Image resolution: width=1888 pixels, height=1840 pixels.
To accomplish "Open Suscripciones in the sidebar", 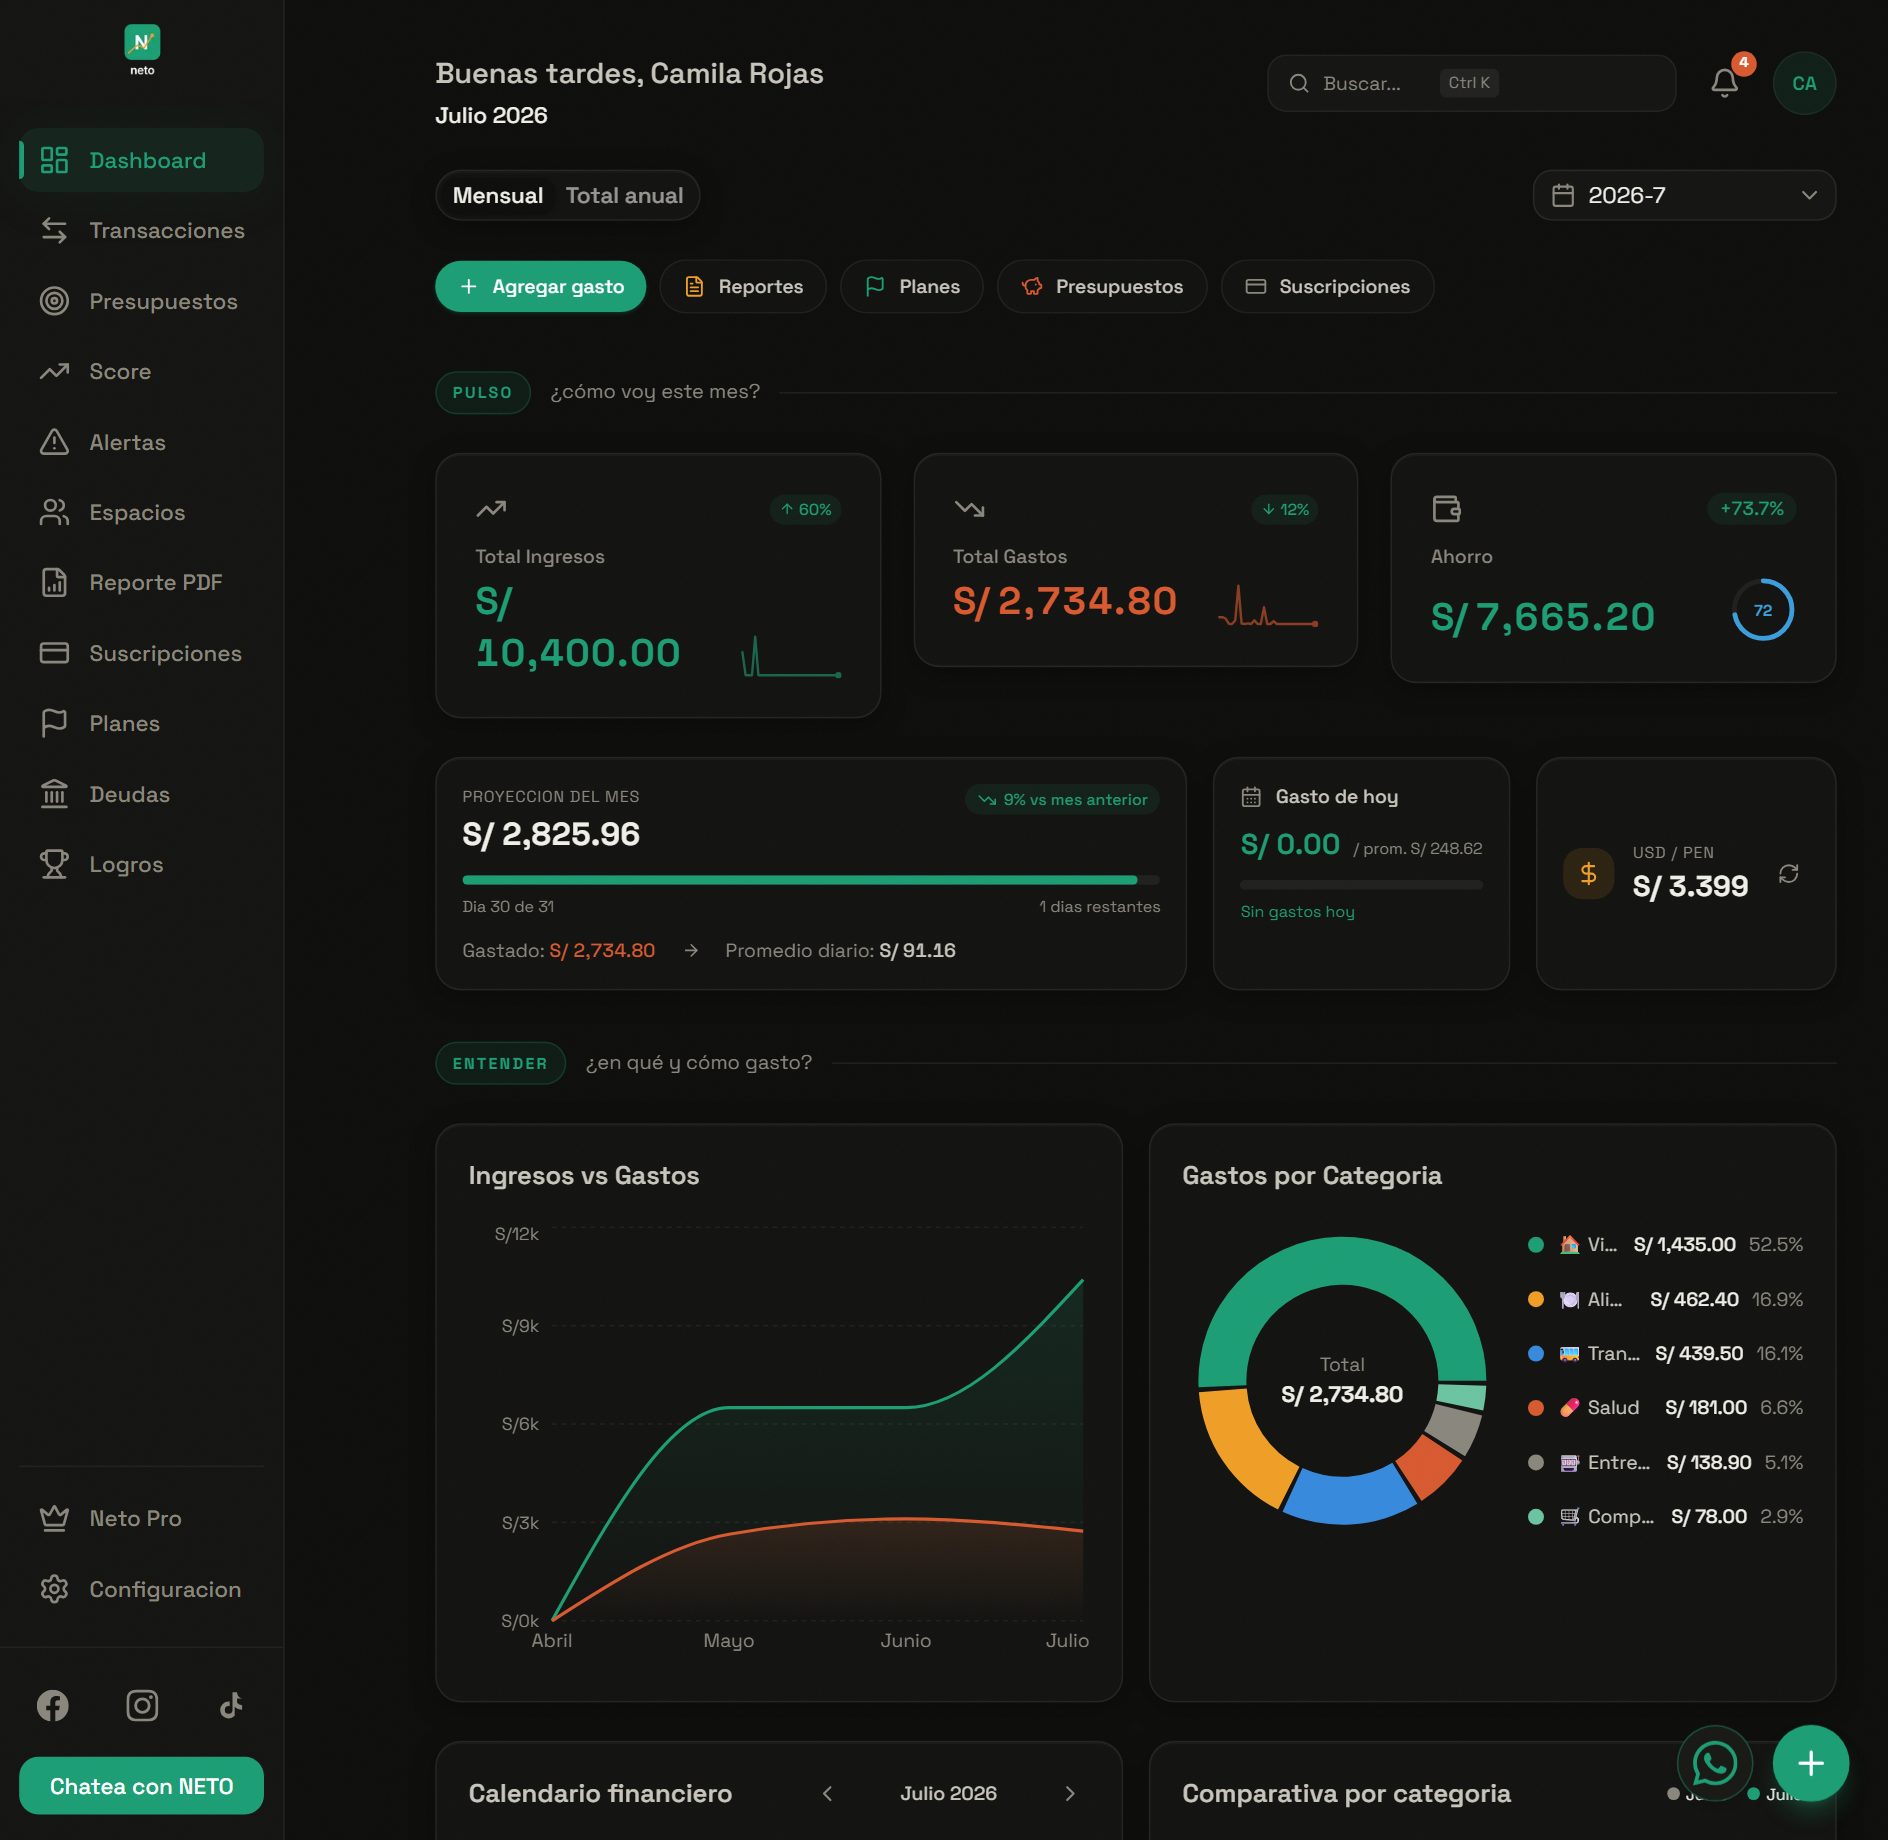I will pos(142,653).
